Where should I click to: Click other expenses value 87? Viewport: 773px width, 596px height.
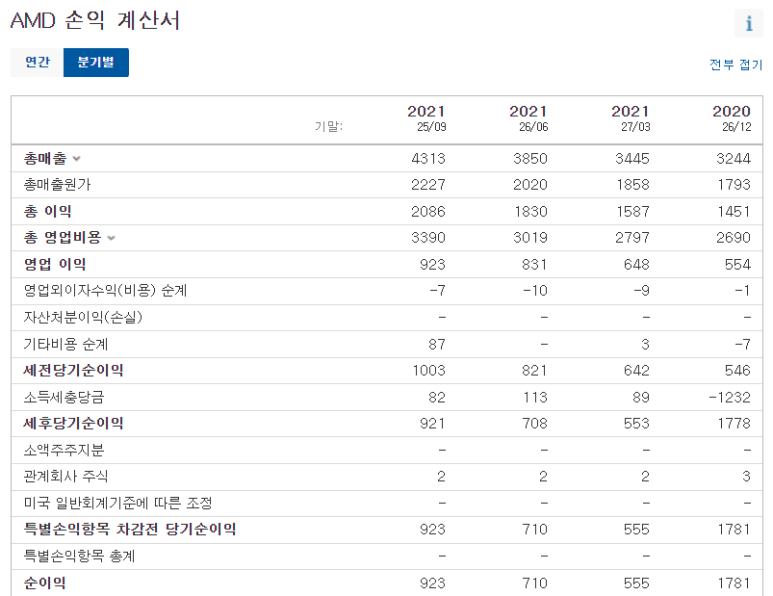pos(437,344)
